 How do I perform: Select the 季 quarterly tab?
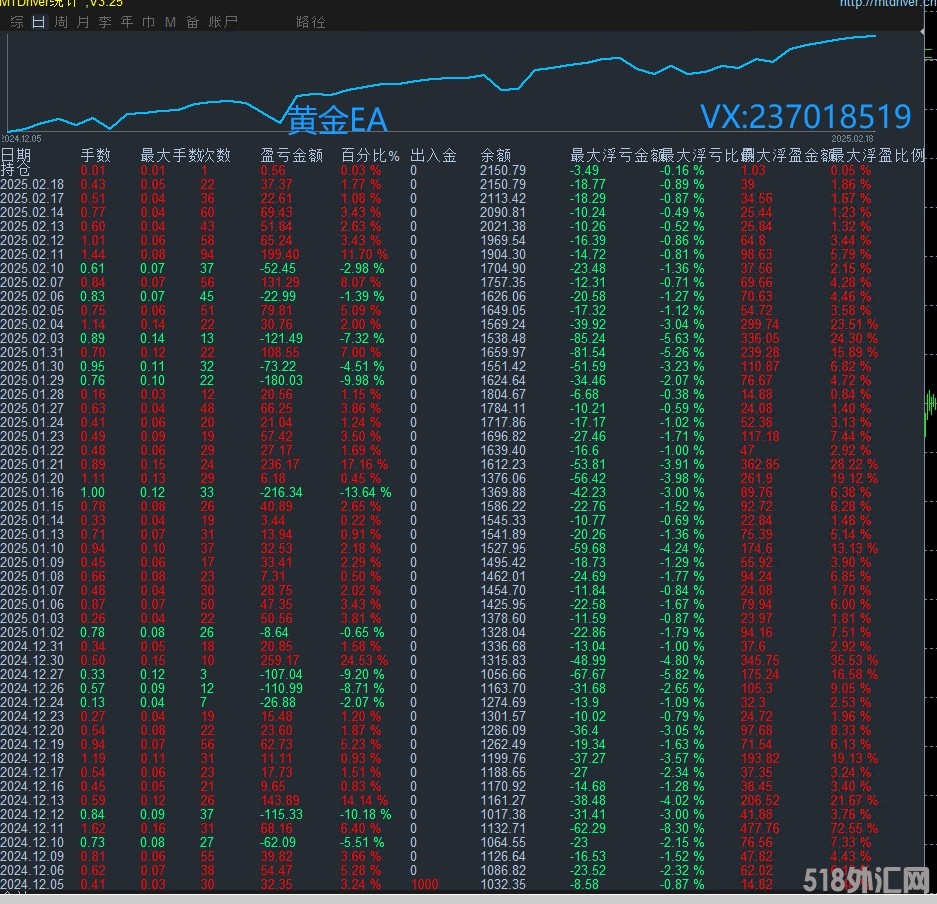[x=104, y=22]
